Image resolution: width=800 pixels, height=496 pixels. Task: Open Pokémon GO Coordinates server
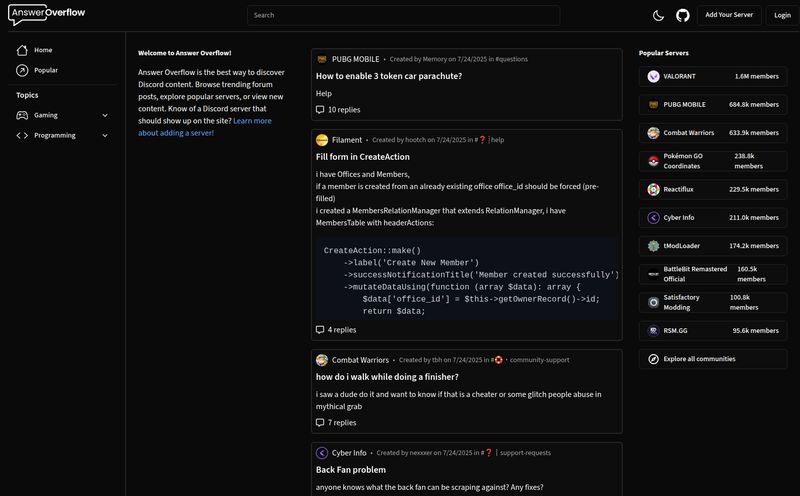pos(713,161)
